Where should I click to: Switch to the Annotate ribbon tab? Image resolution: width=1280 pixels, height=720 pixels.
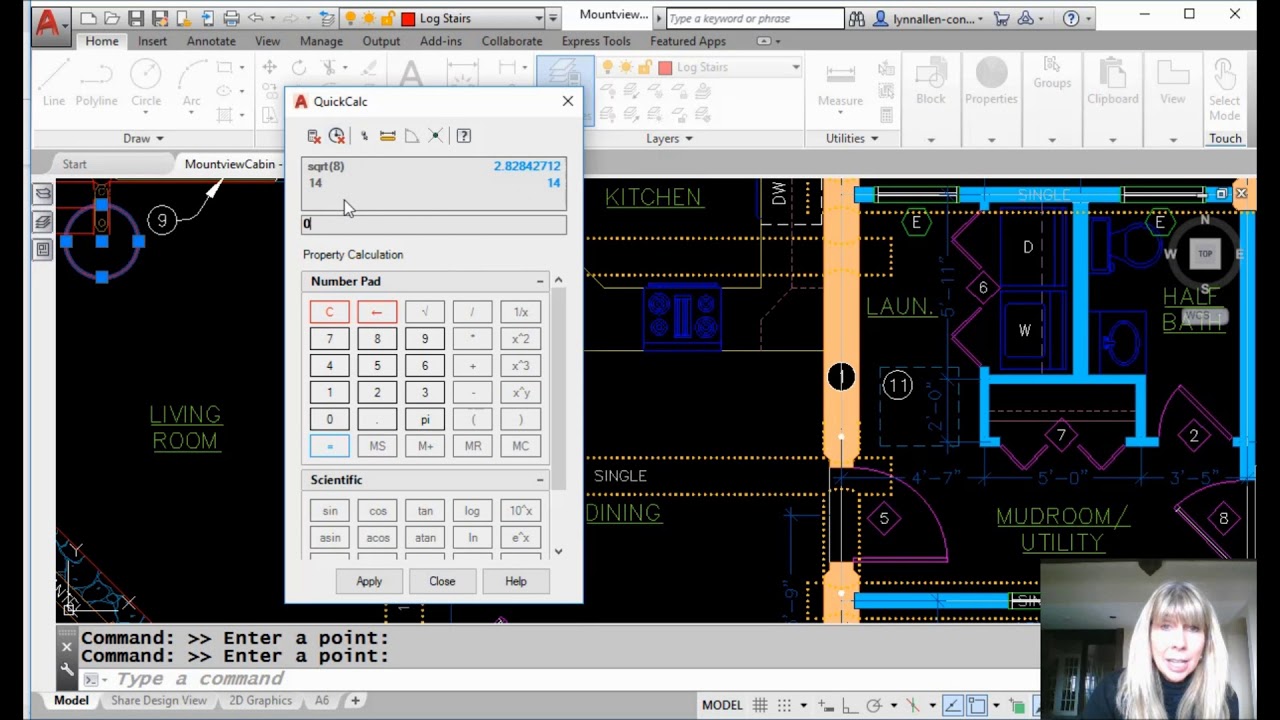[211, 41]
